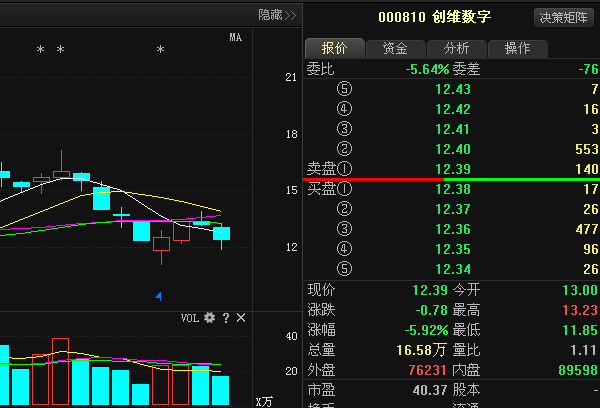This screenshot has width=600, height=408.
Task: Click the circled ⑤ buy-side level icon
Action: pos(344,269)
